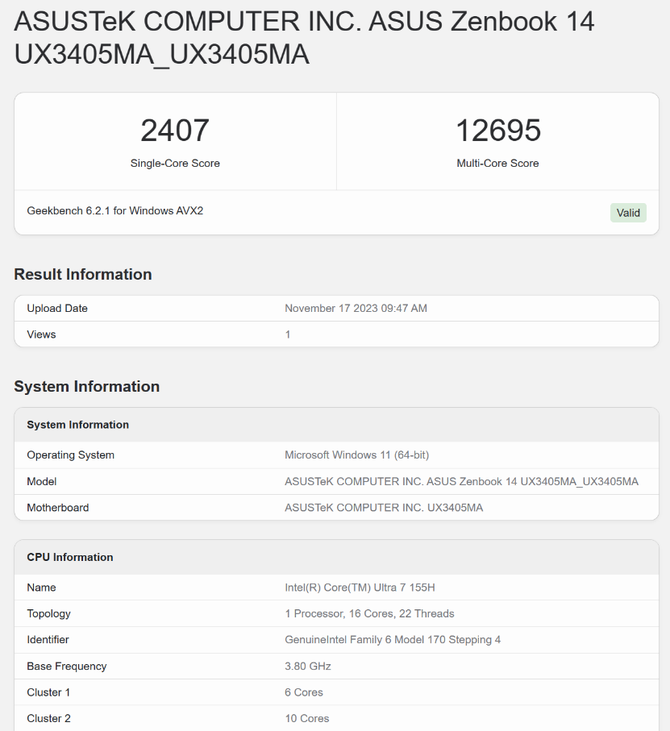Select the 3.80 GHz value
This screenshot has height=731, width=670.
tap(308, 666)
